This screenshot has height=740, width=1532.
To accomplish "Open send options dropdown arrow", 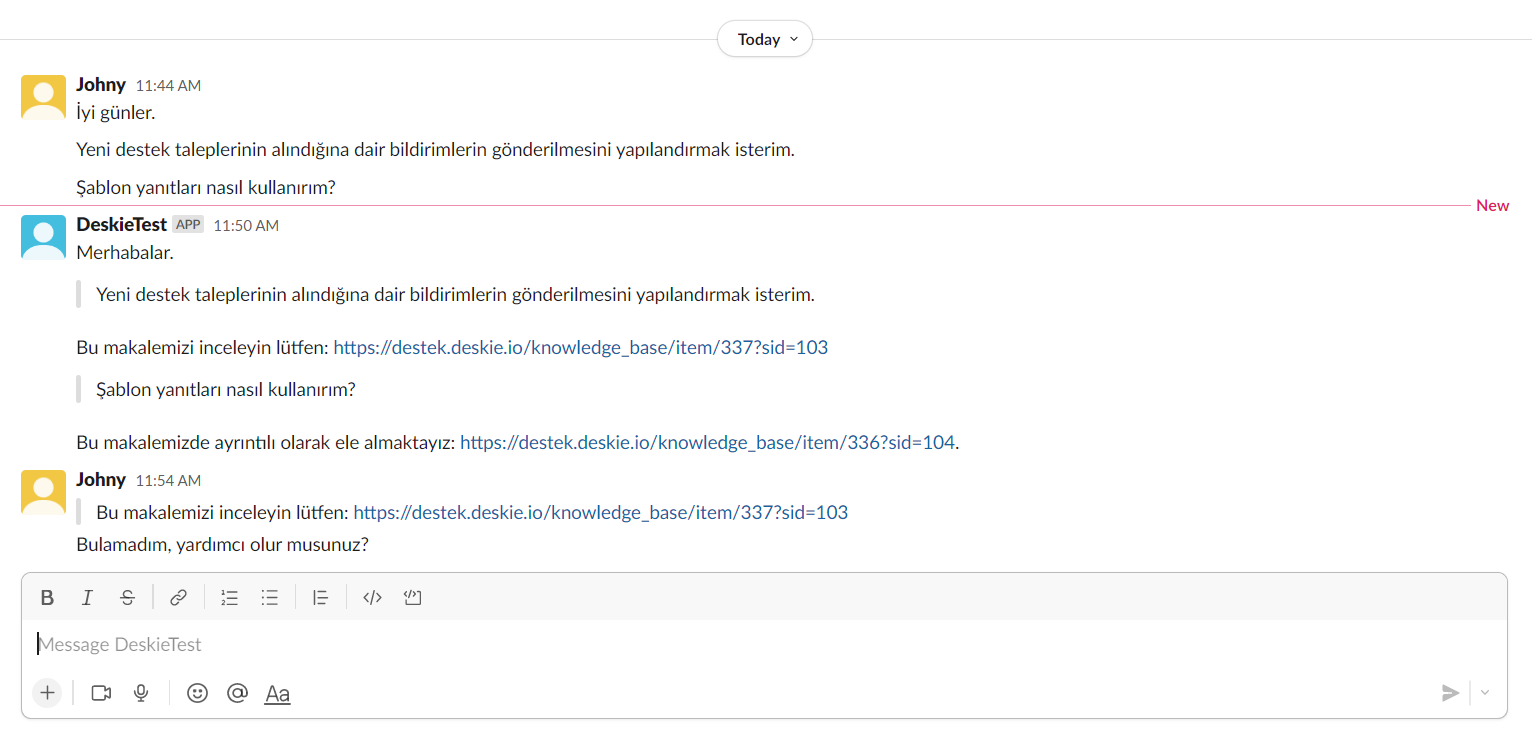I will pyautogui.click(x=1485, y=693).
